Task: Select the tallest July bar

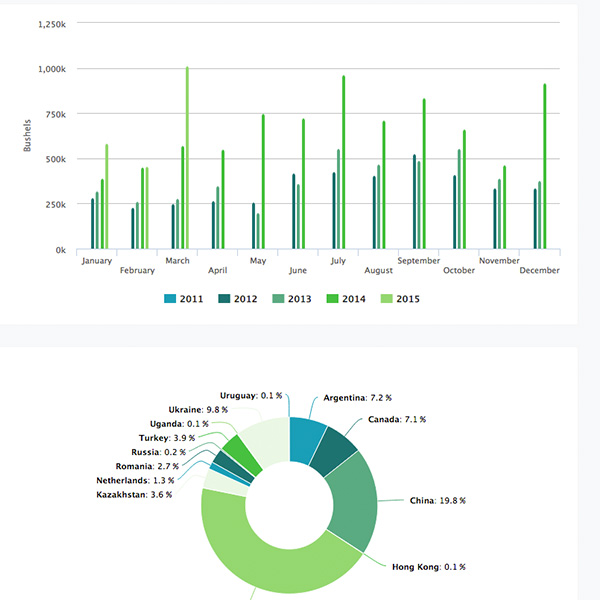Action: (343, 162)
